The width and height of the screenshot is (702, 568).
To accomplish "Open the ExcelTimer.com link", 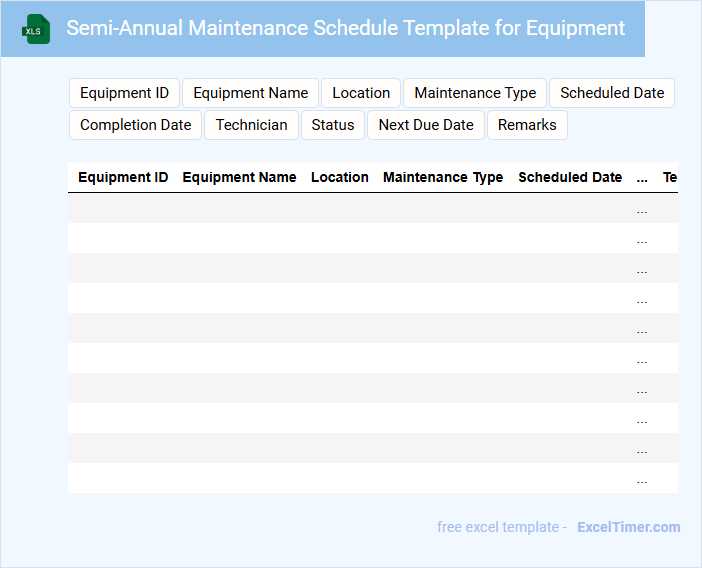I will (628, 527).
